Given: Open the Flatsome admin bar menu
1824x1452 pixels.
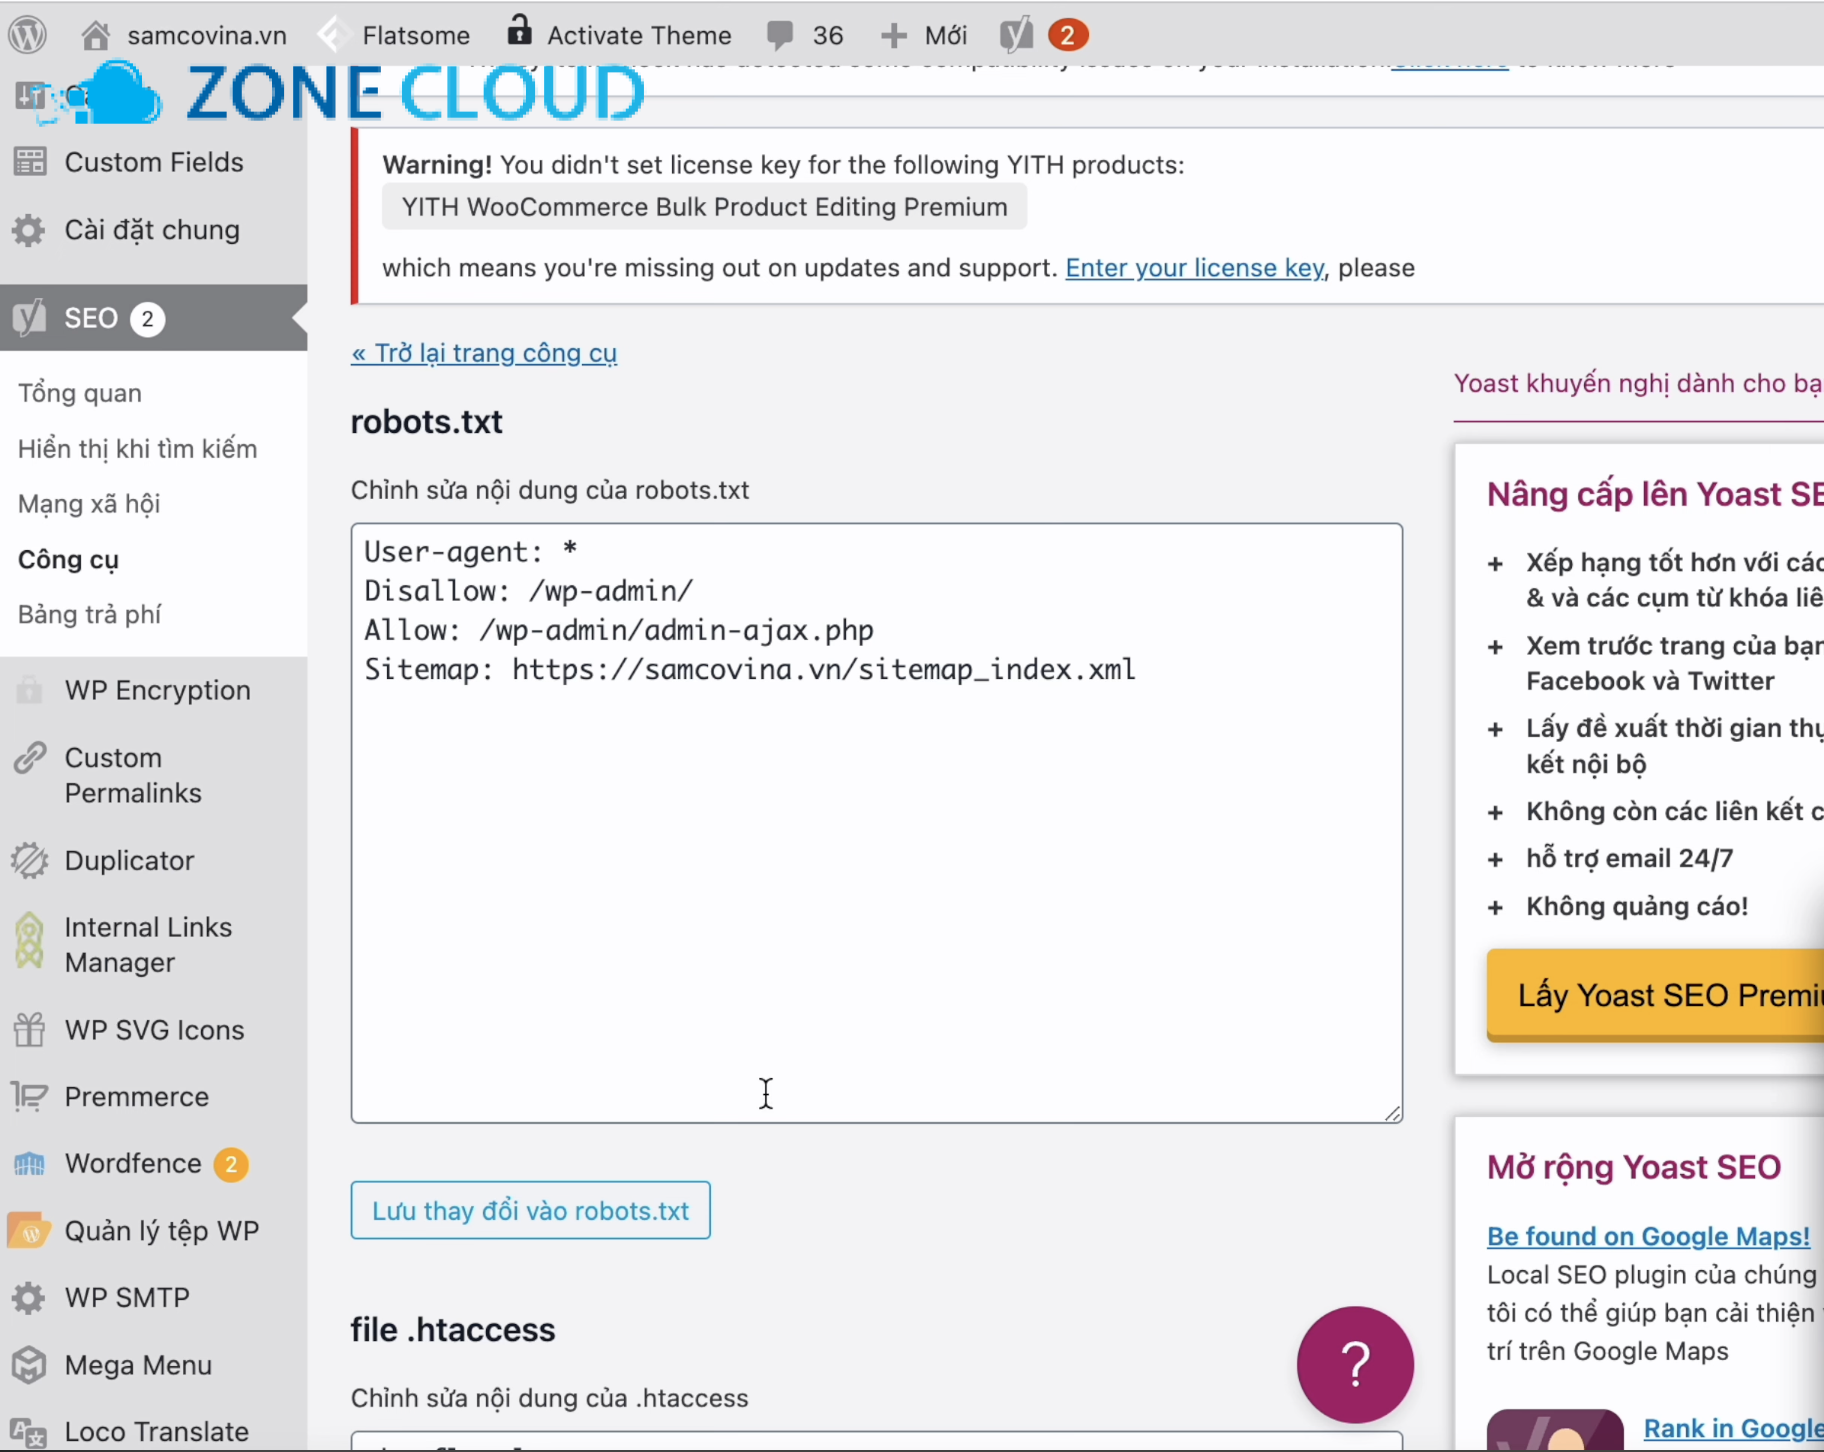Looking at the screenshot, I should pos(393,36).
